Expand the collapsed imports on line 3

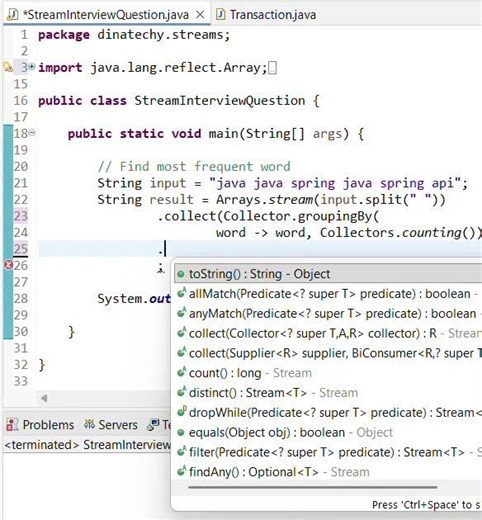(32, 67)
